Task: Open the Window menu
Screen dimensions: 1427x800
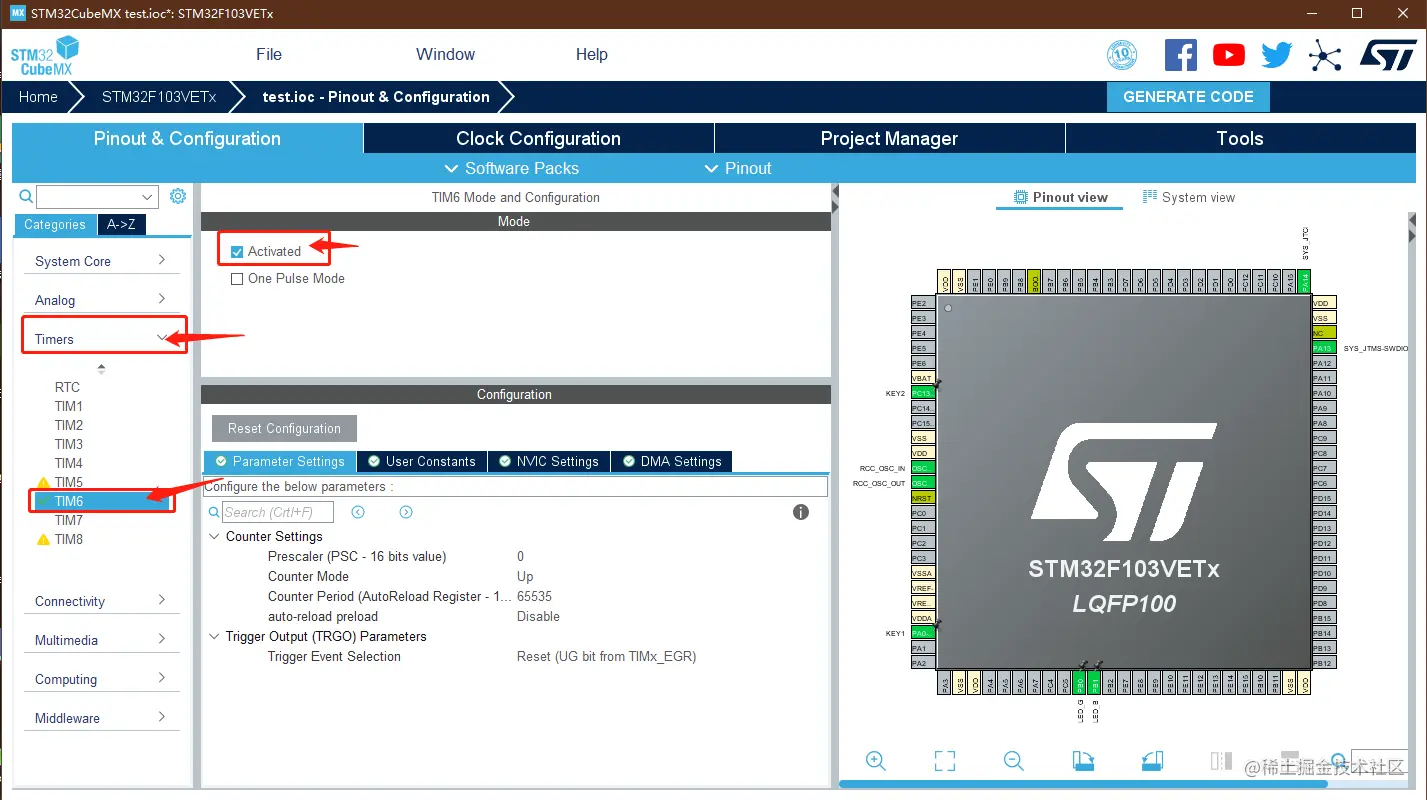Action: (446, 55)
